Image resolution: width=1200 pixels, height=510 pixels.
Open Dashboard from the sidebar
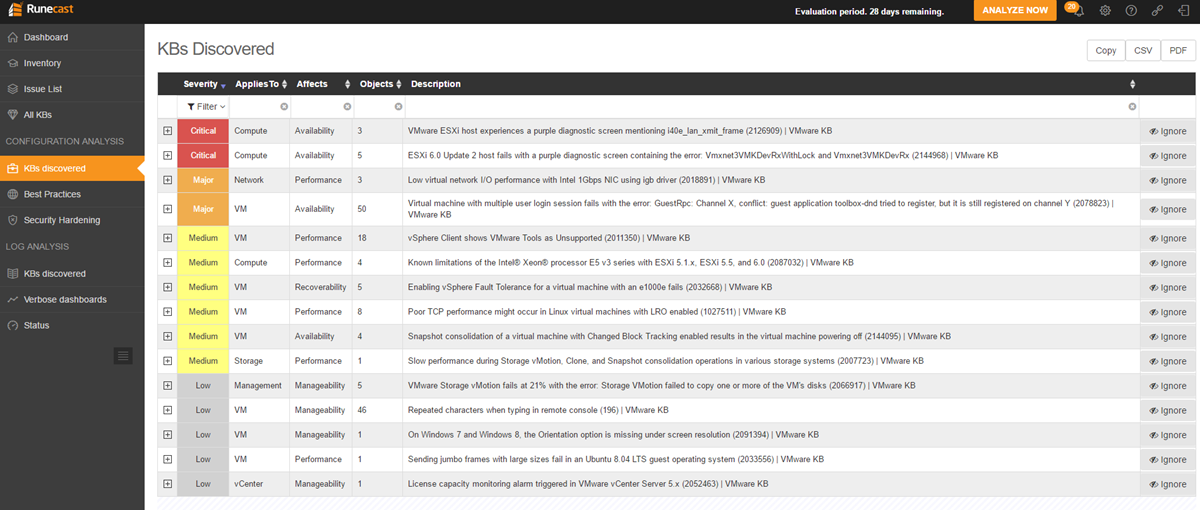pos(72,37)
